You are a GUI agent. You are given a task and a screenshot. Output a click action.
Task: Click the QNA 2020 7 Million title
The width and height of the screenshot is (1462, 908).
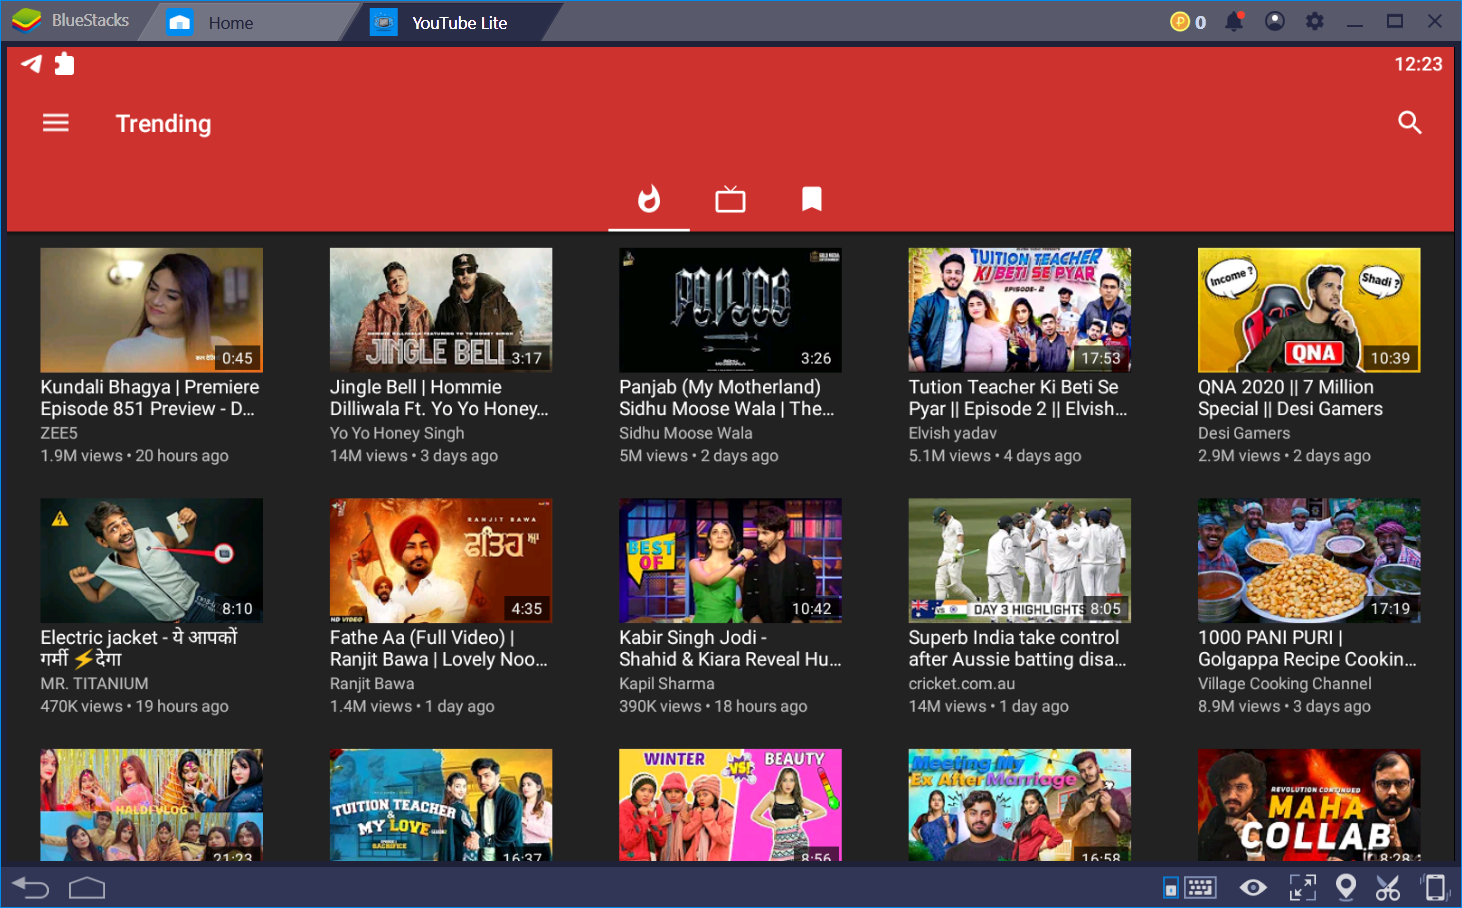coord(1291,398)
